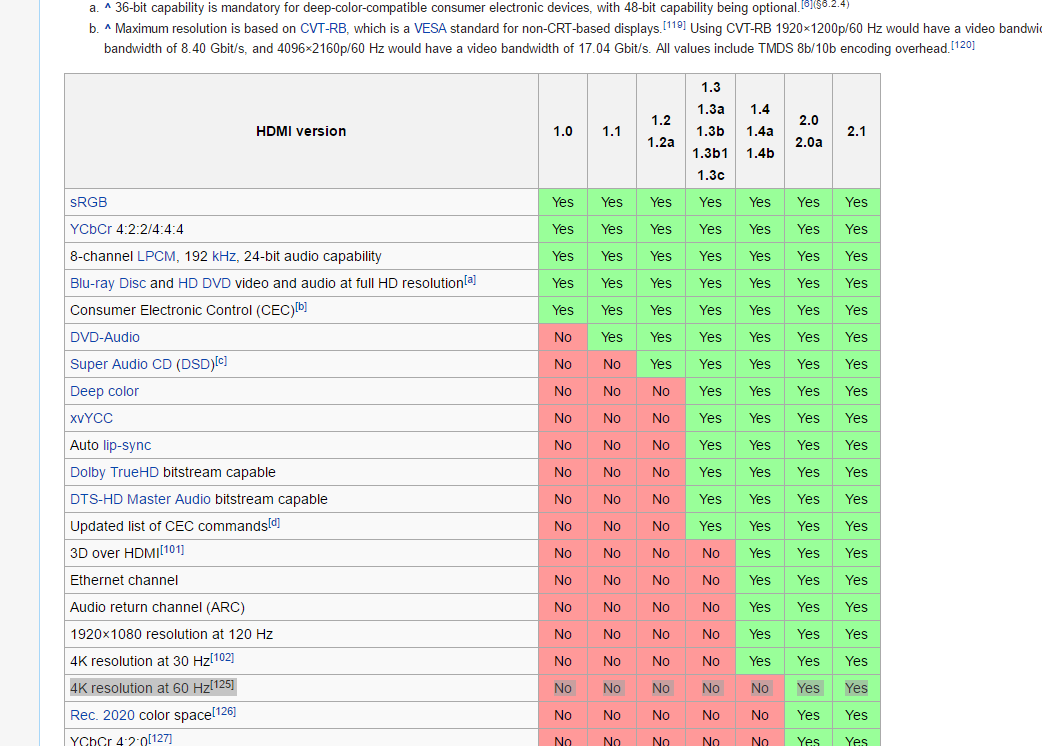
Task: Select the 1.0 version column header
Action: click(x=563, y=132)
